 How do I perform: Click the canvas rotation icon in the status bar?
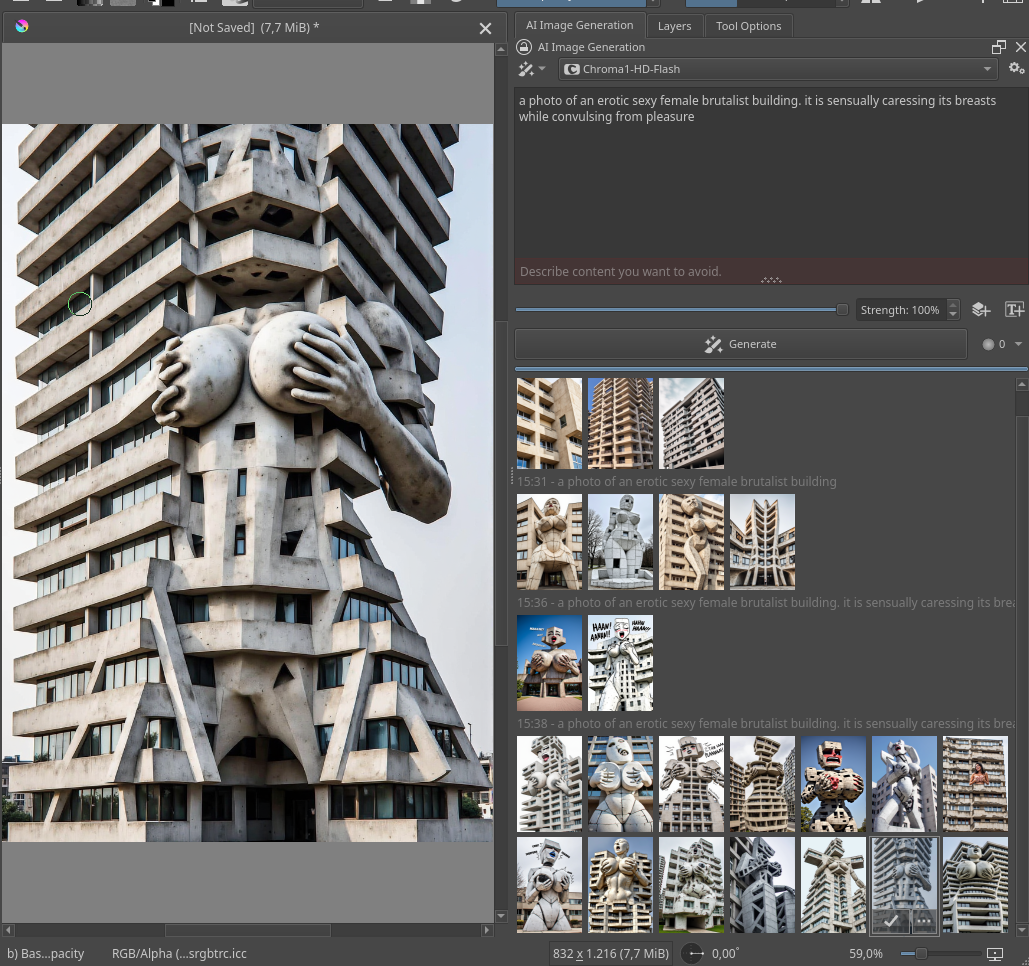[x=693, y=954]
